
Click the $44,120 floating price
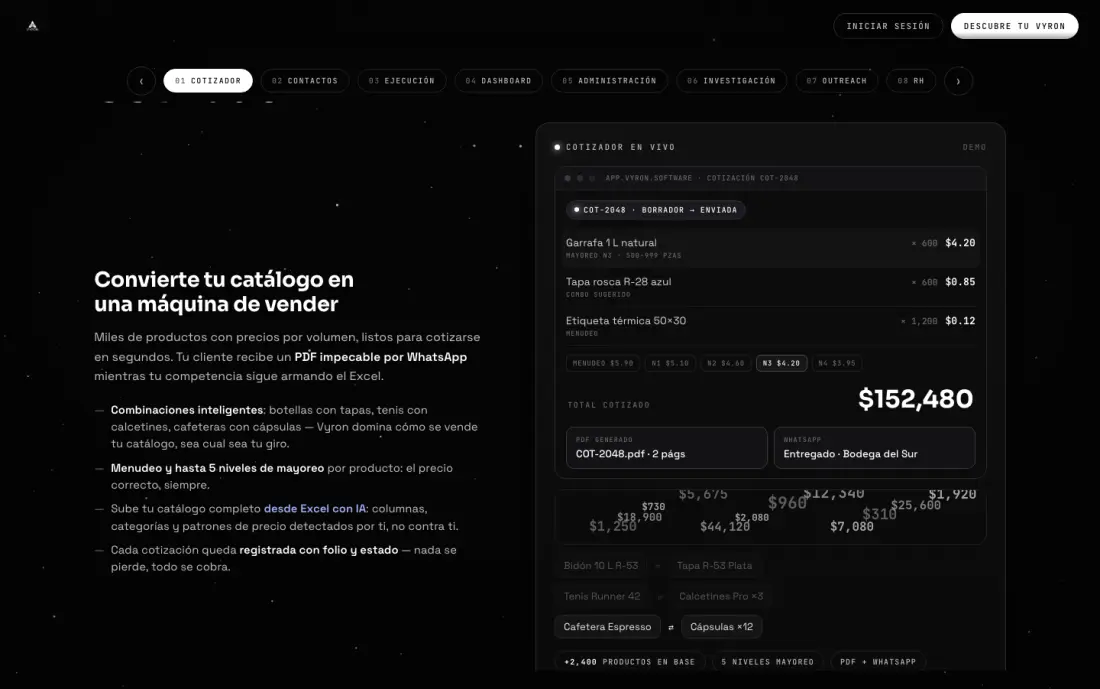725,527
